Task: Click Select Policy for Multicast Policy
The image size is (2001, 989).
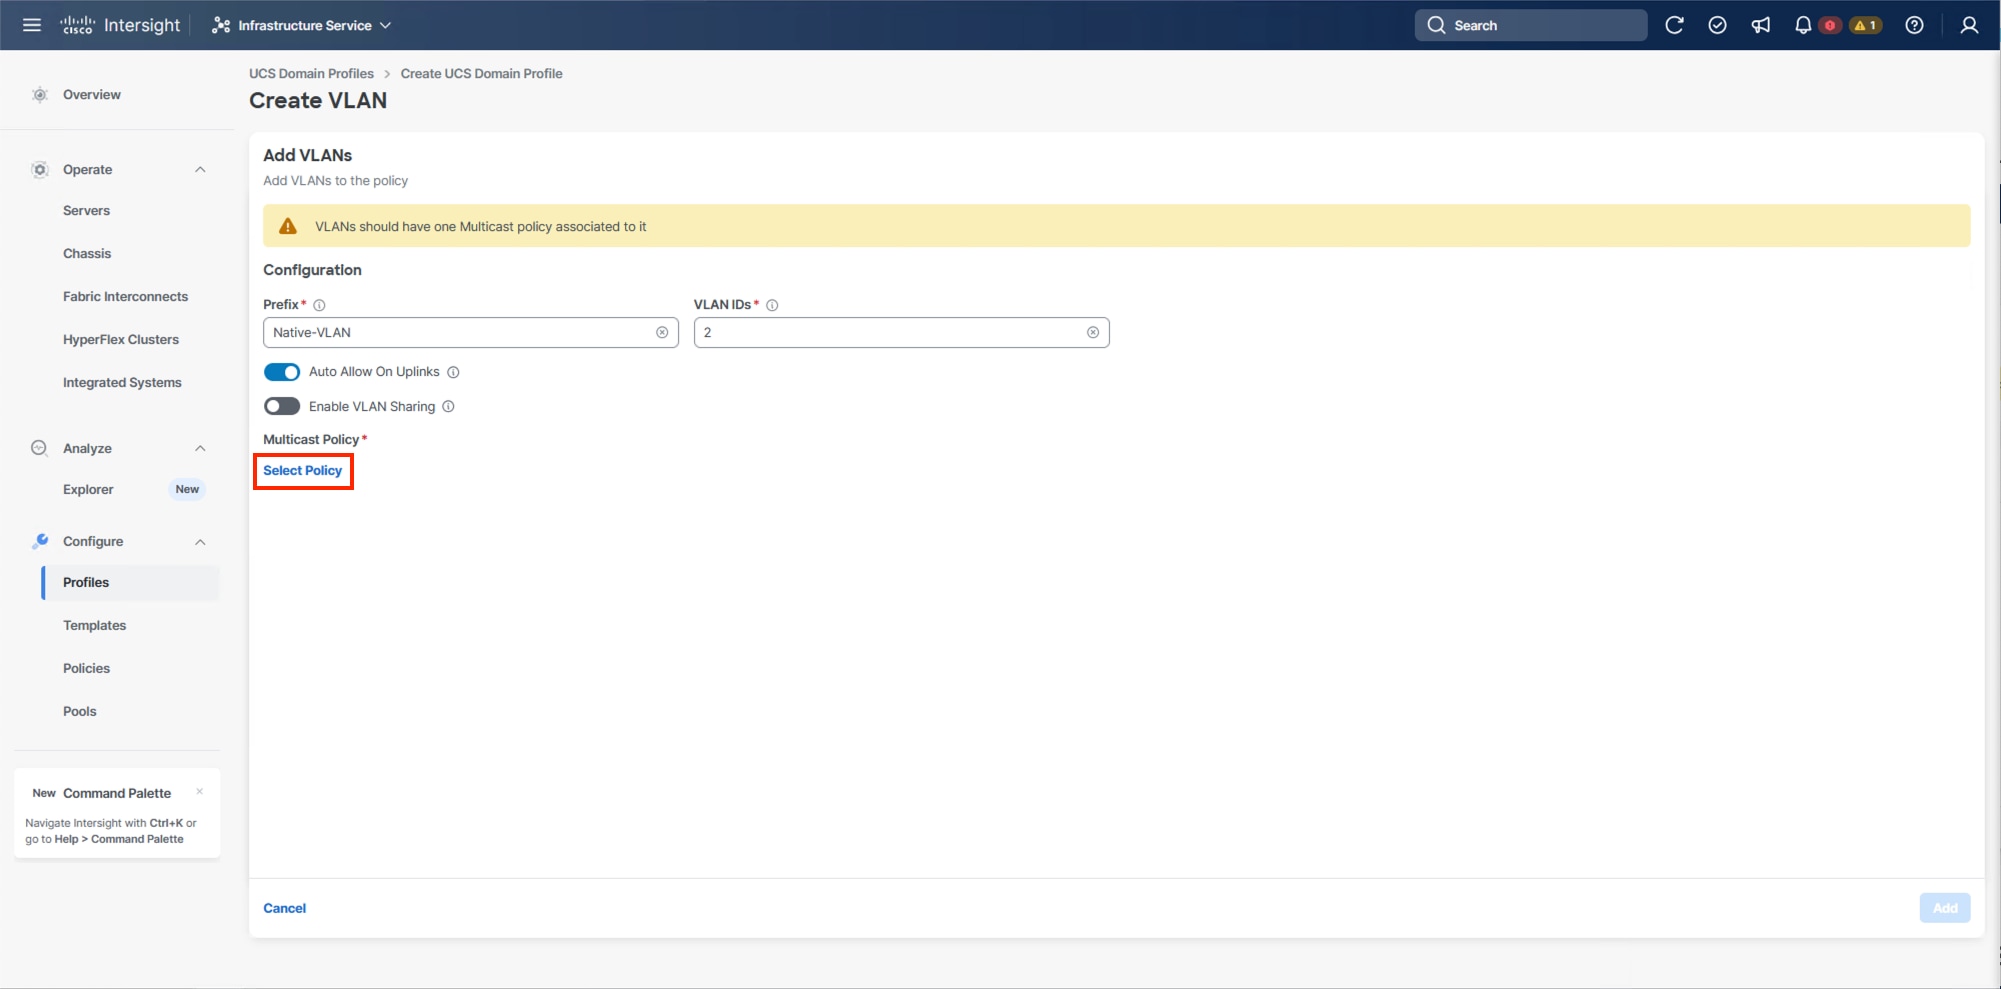Action: tap(302, 470)
